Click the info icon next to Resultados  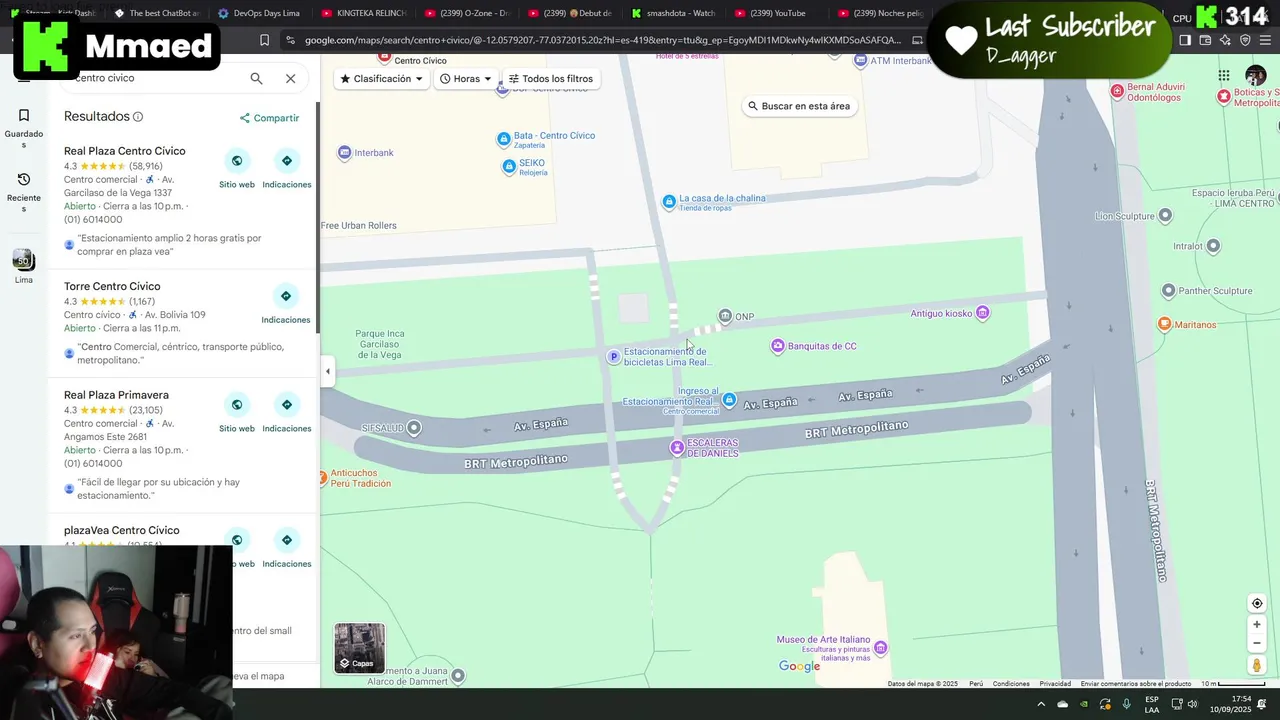138,117
